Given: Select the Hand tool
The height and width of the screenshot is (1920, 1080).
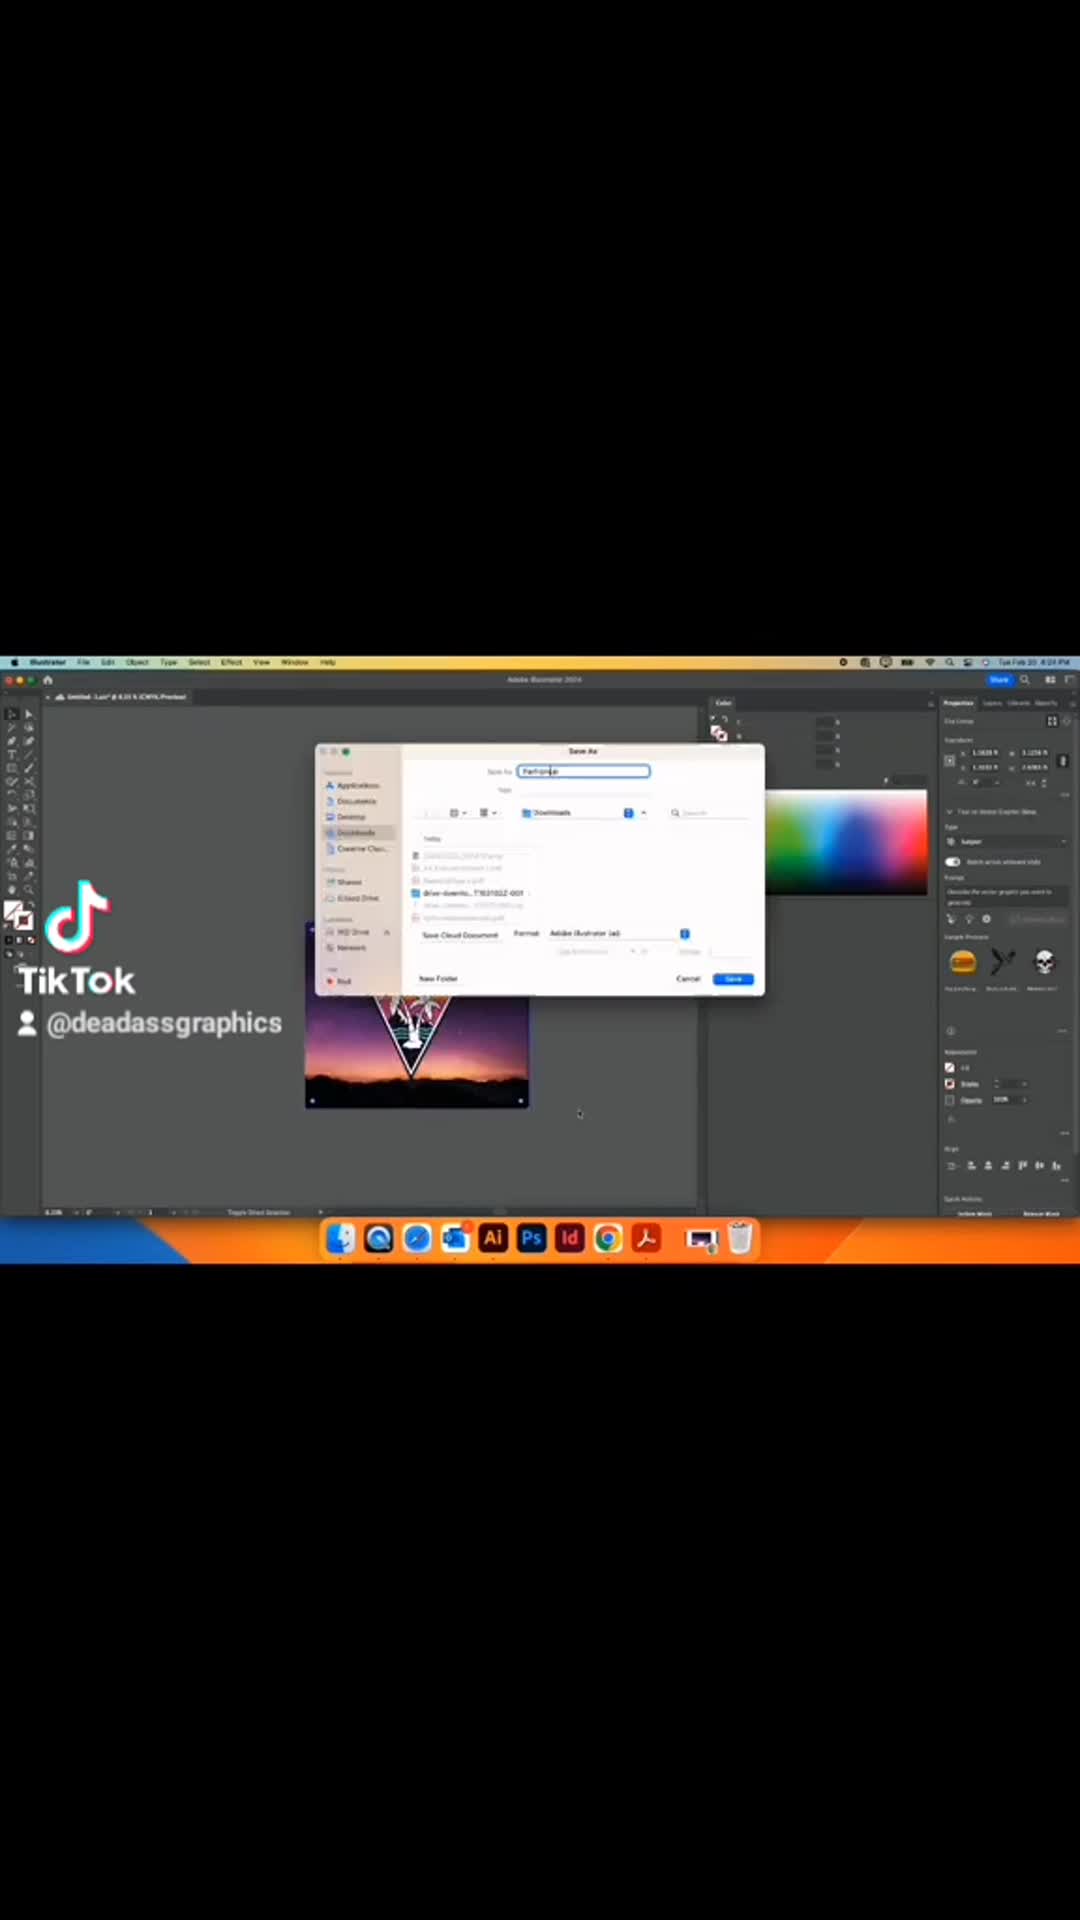Looking at the screenshot, I should click(12, 889).
